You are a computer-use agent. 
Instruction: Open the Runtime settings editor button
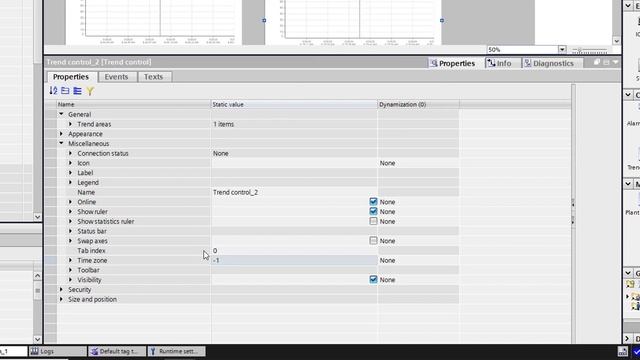[176, 351]
